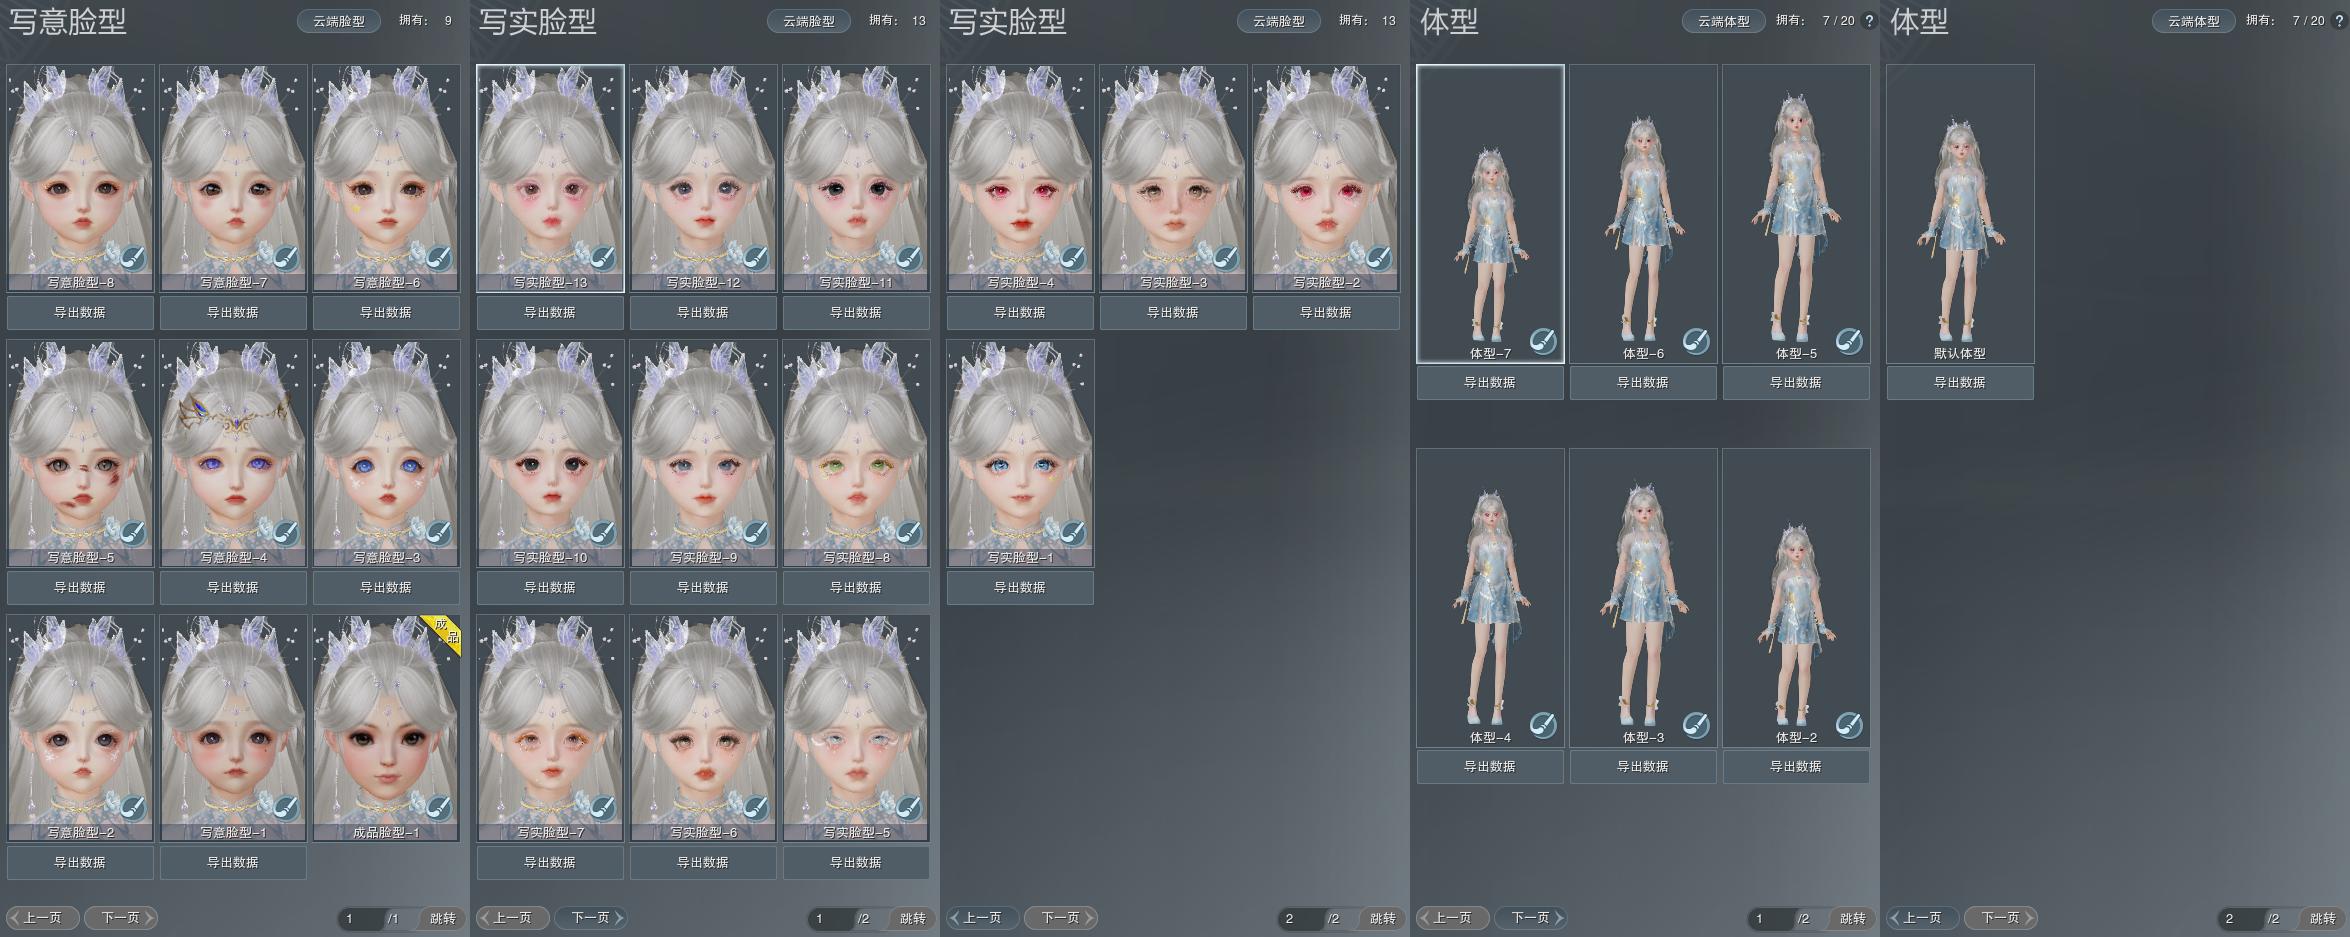Go to 下一页 in the 写意脸型 panel
2350x937 pixels.
pyautogui.click(x=121, y=918)
